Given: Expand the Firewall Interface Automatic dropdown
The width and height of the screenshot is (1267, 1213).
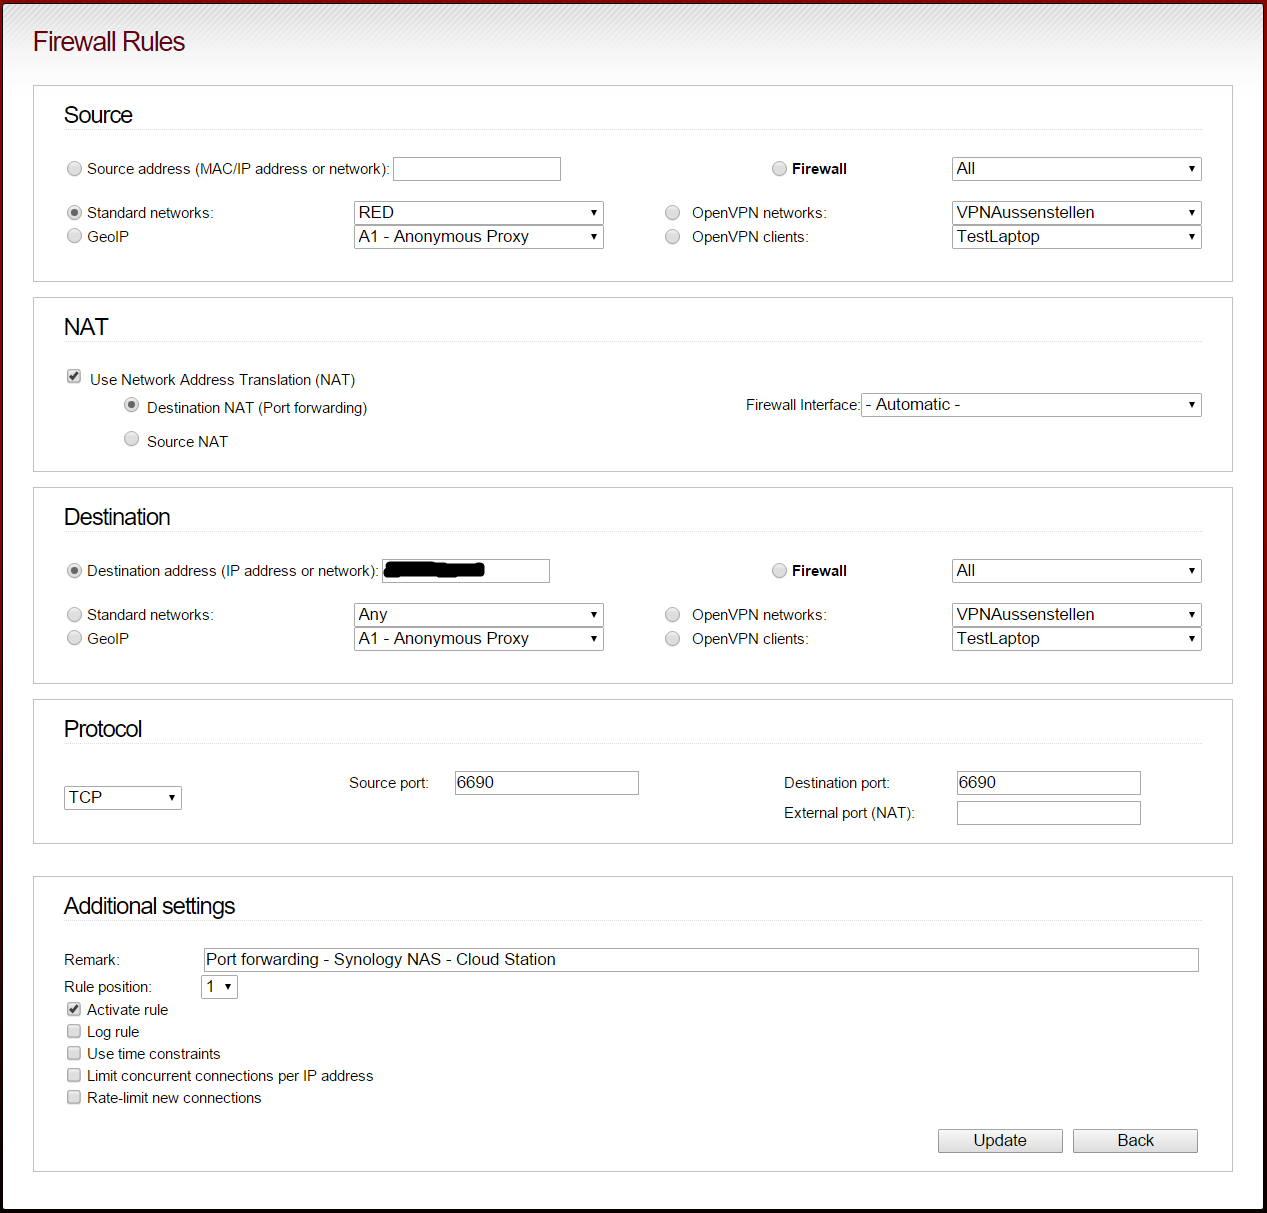Looking at the screenshot, I should click(1030, 405).
